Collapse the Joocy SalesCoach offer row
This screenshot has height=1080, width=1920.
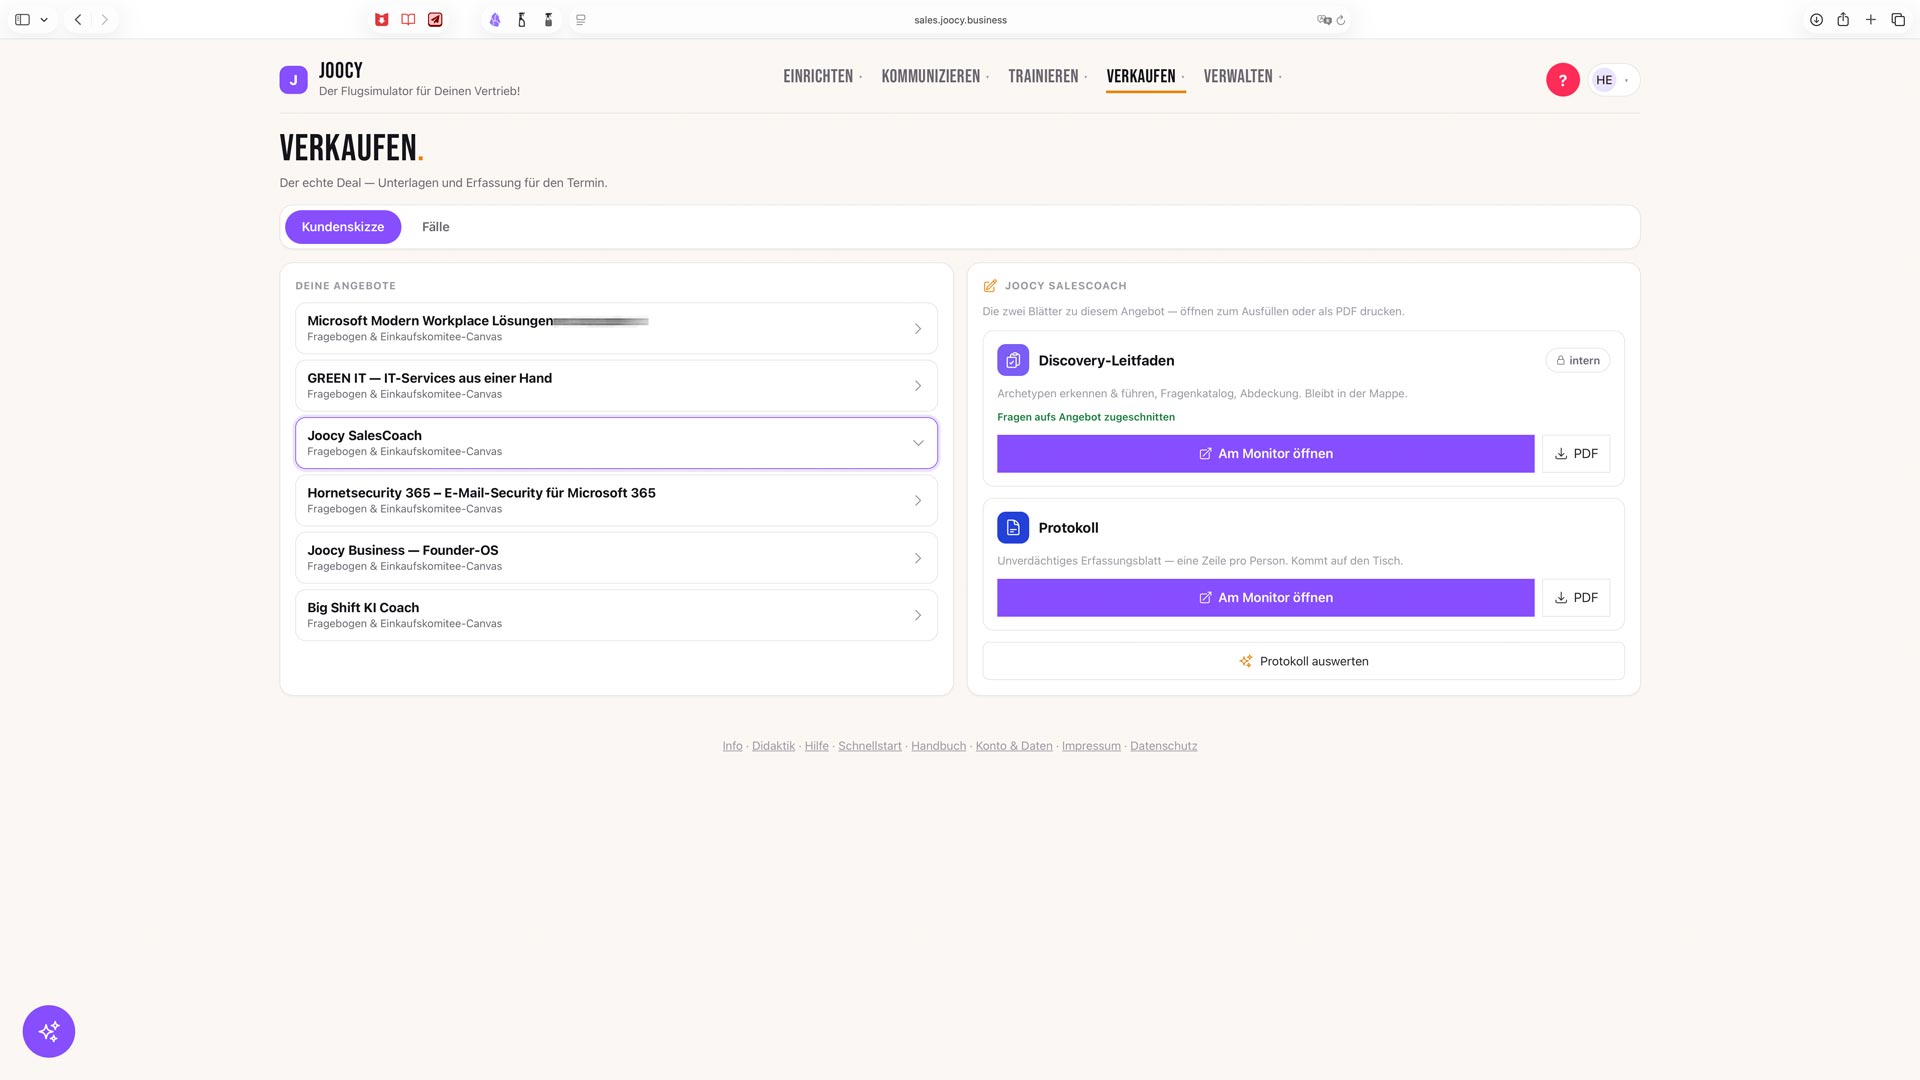click(616, 443)
